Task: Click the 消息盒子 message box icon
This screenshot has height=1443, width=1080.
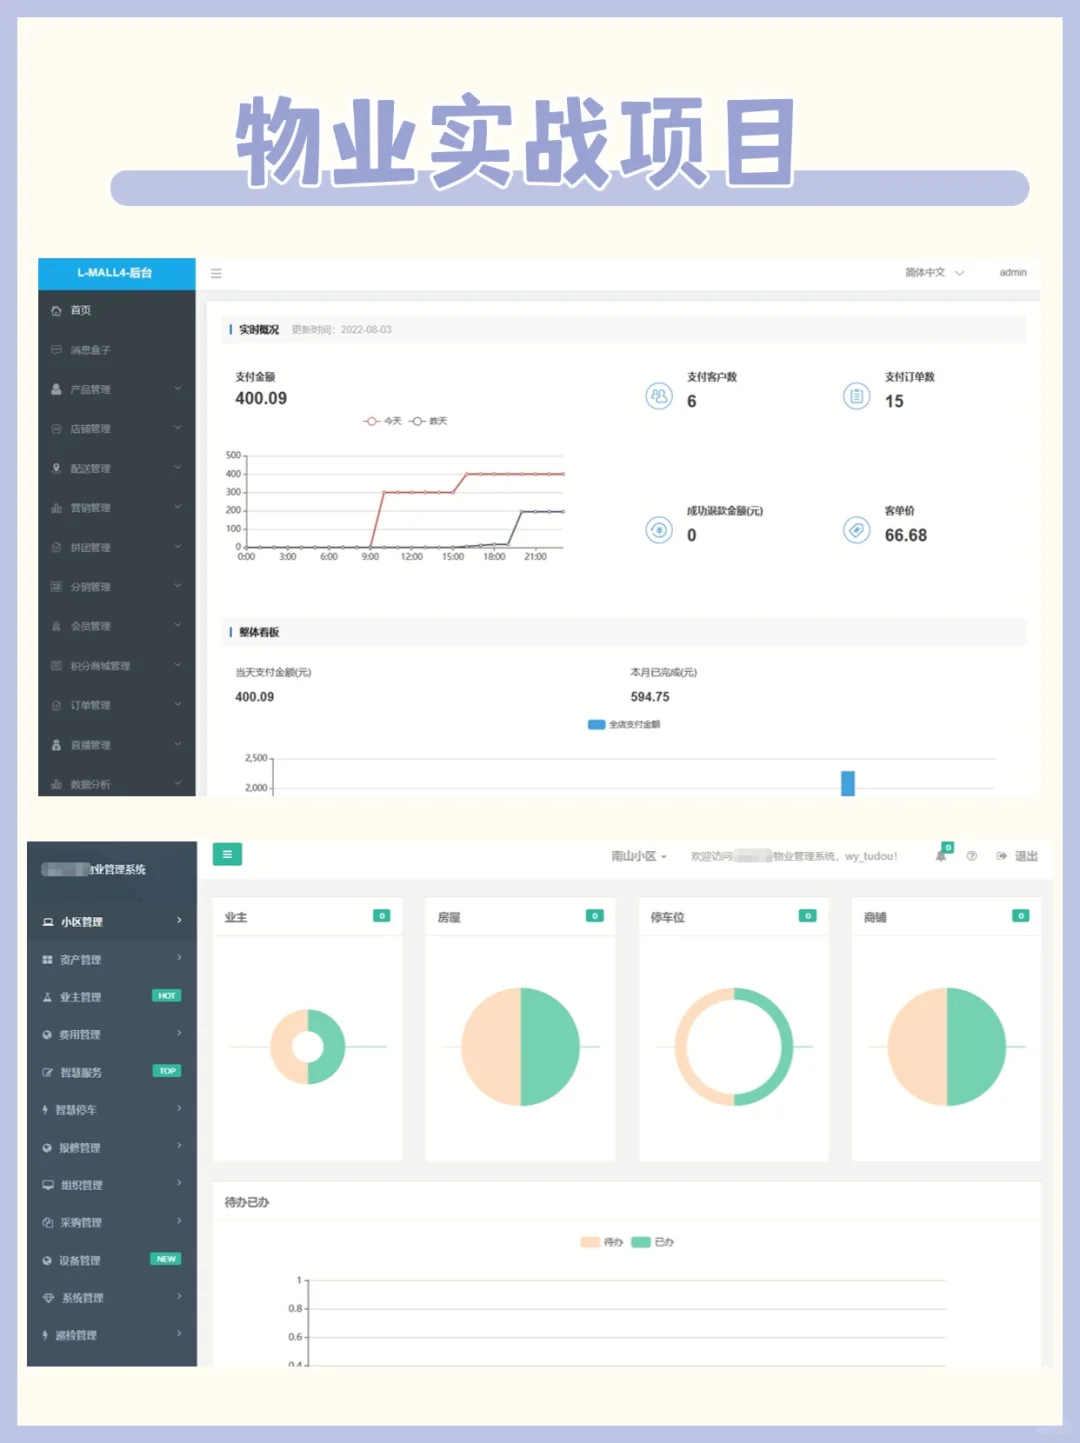Action: coord(56,350)
